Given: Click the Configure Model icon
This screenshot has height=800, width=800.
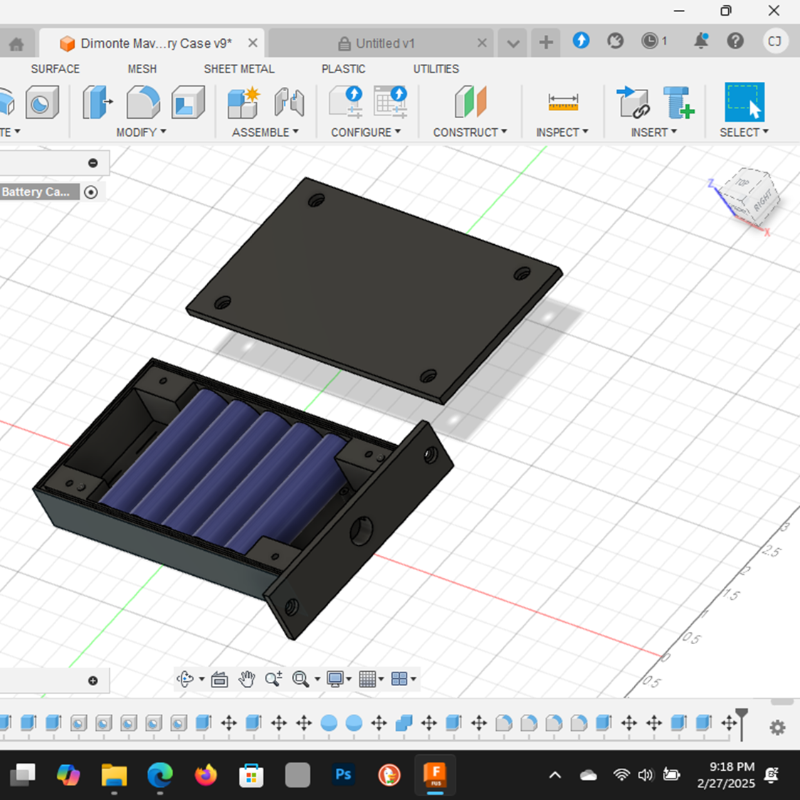Looking at the screenshot, I should [x=346, y=102].
